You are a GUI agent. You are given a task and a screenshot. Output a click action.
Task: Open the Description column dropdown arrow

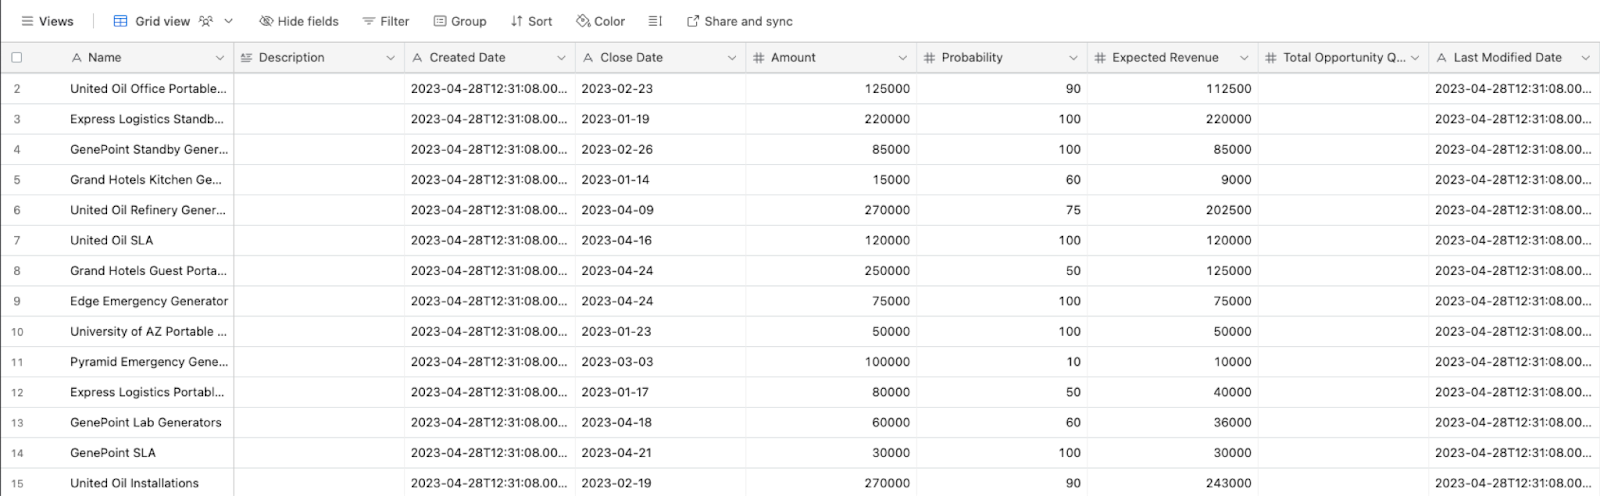390,58
